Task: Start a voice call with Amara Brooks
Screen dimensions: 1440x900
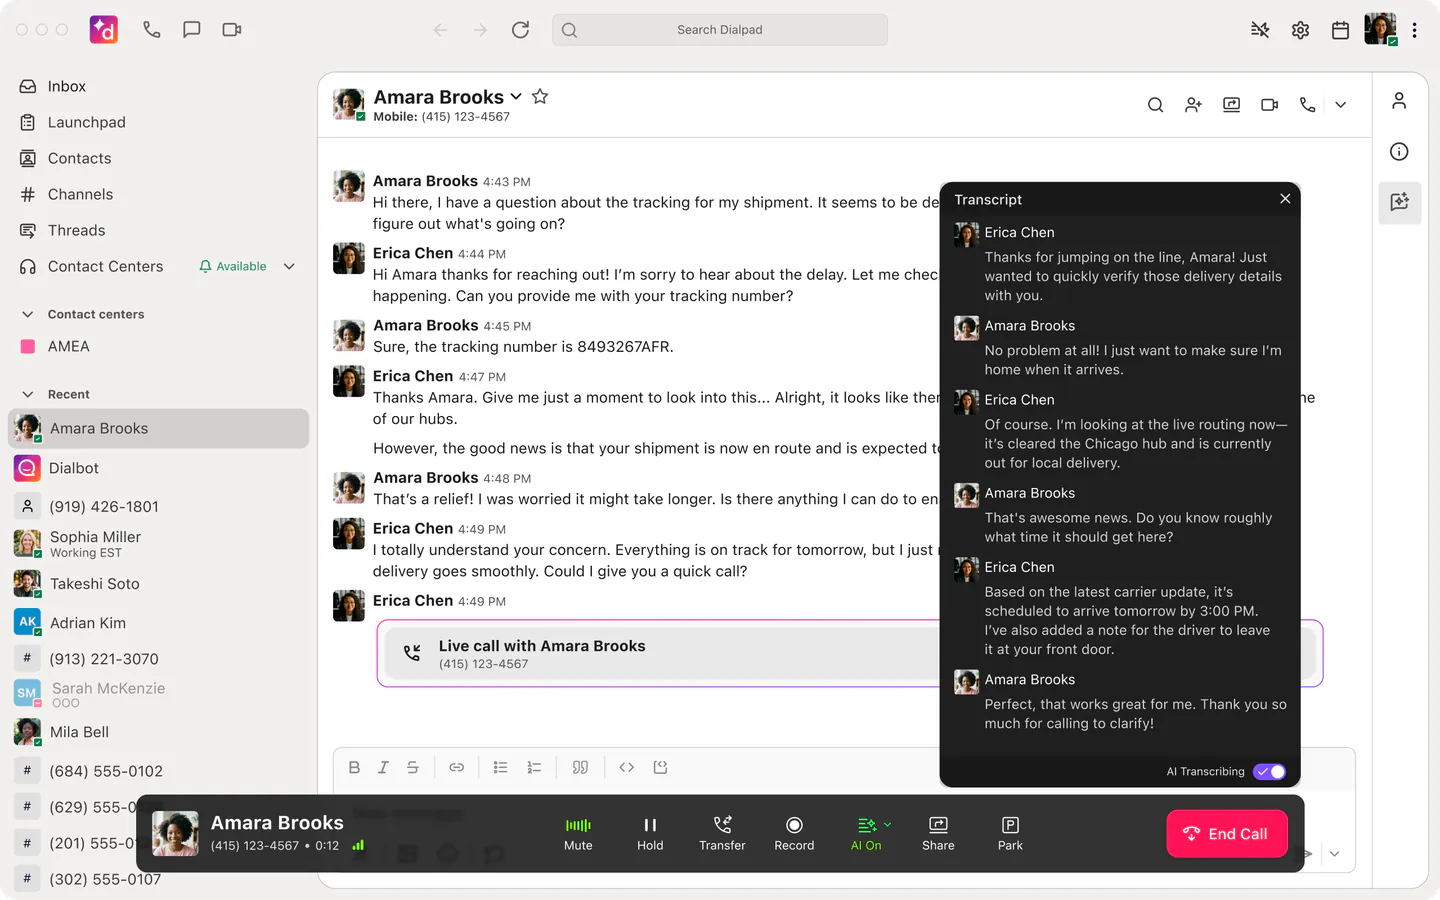Action: point(1307,104)
